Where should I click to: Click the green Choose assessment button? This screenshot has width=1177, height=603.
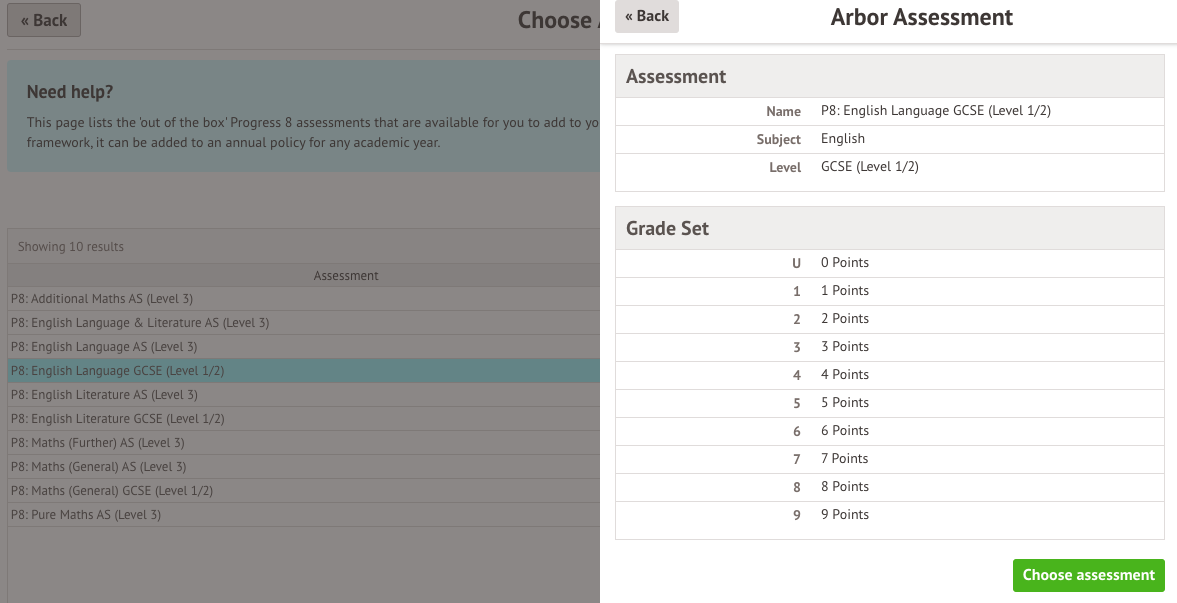tap(1088, 575)
